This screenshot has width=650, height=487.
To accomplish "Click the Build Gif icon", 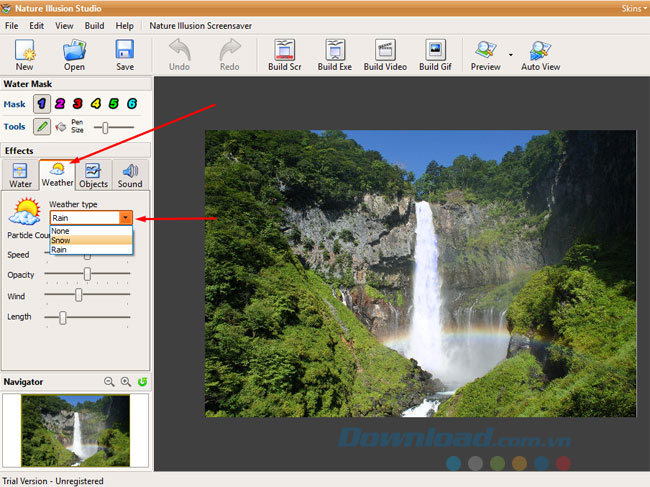I will pos(435,54).
